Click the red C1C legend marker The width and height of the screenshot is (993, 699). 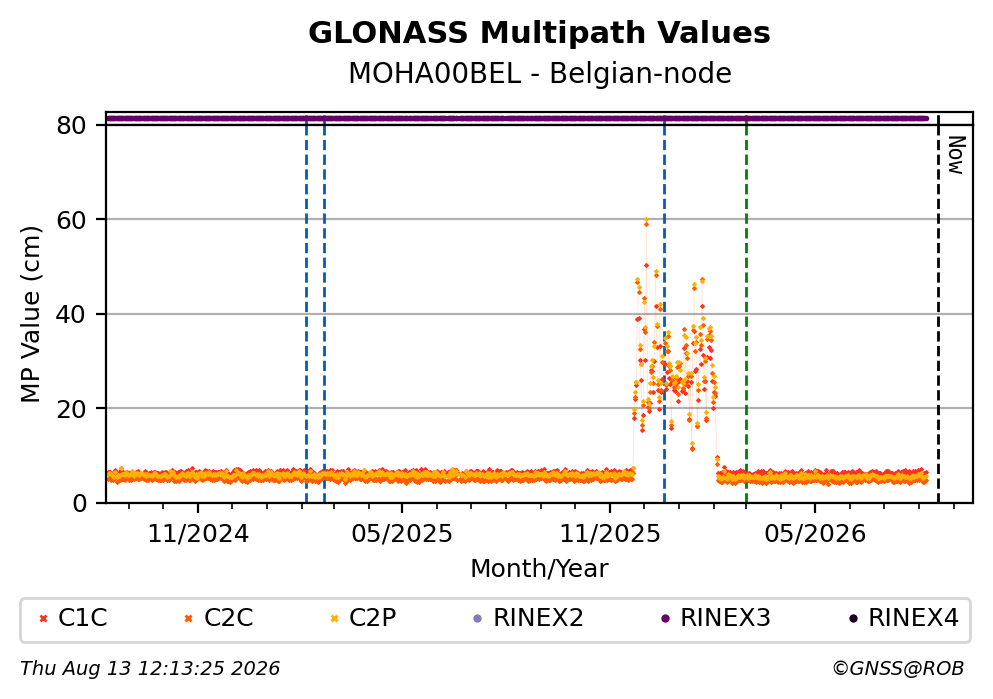[x=43, y=618]
